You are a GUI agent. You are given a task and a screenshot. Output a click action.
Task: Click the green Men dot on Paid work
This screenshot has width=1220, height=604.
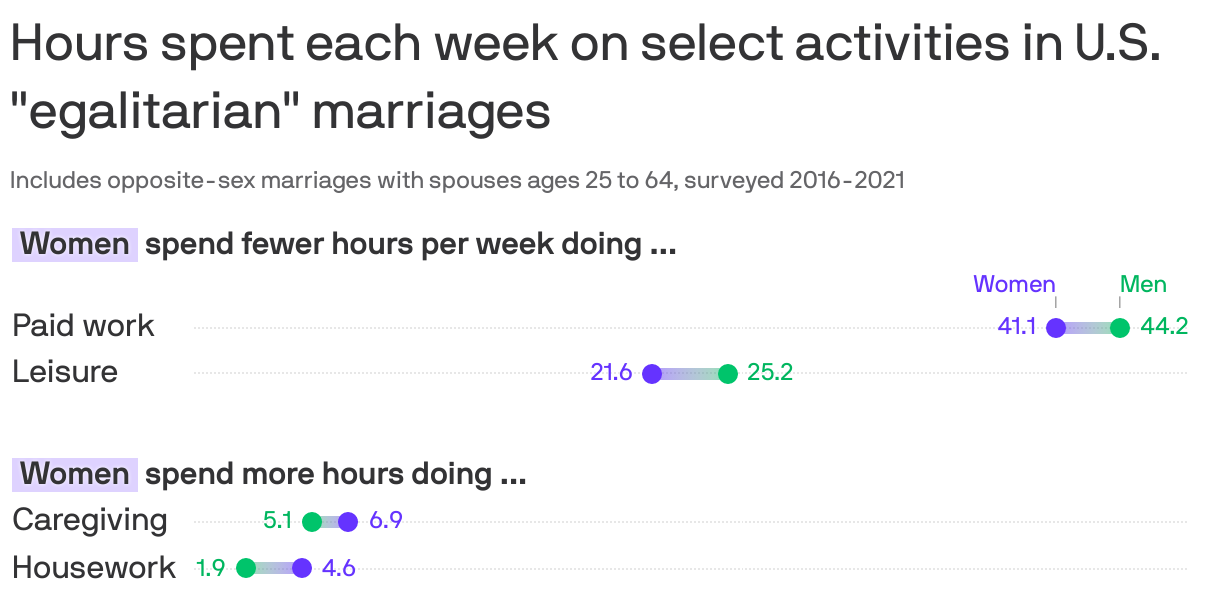coord(1120,327)
